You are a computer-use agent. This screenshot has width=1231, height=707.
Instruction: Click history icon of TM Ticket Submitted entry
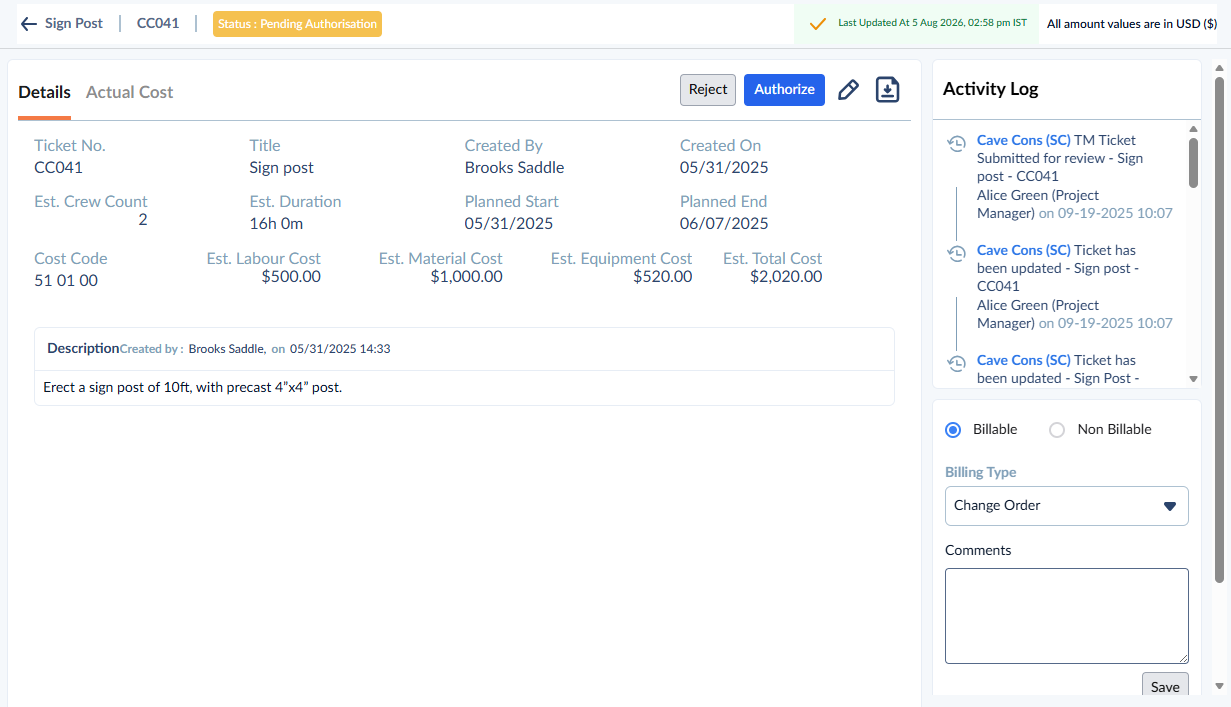(x=956, y=143)
